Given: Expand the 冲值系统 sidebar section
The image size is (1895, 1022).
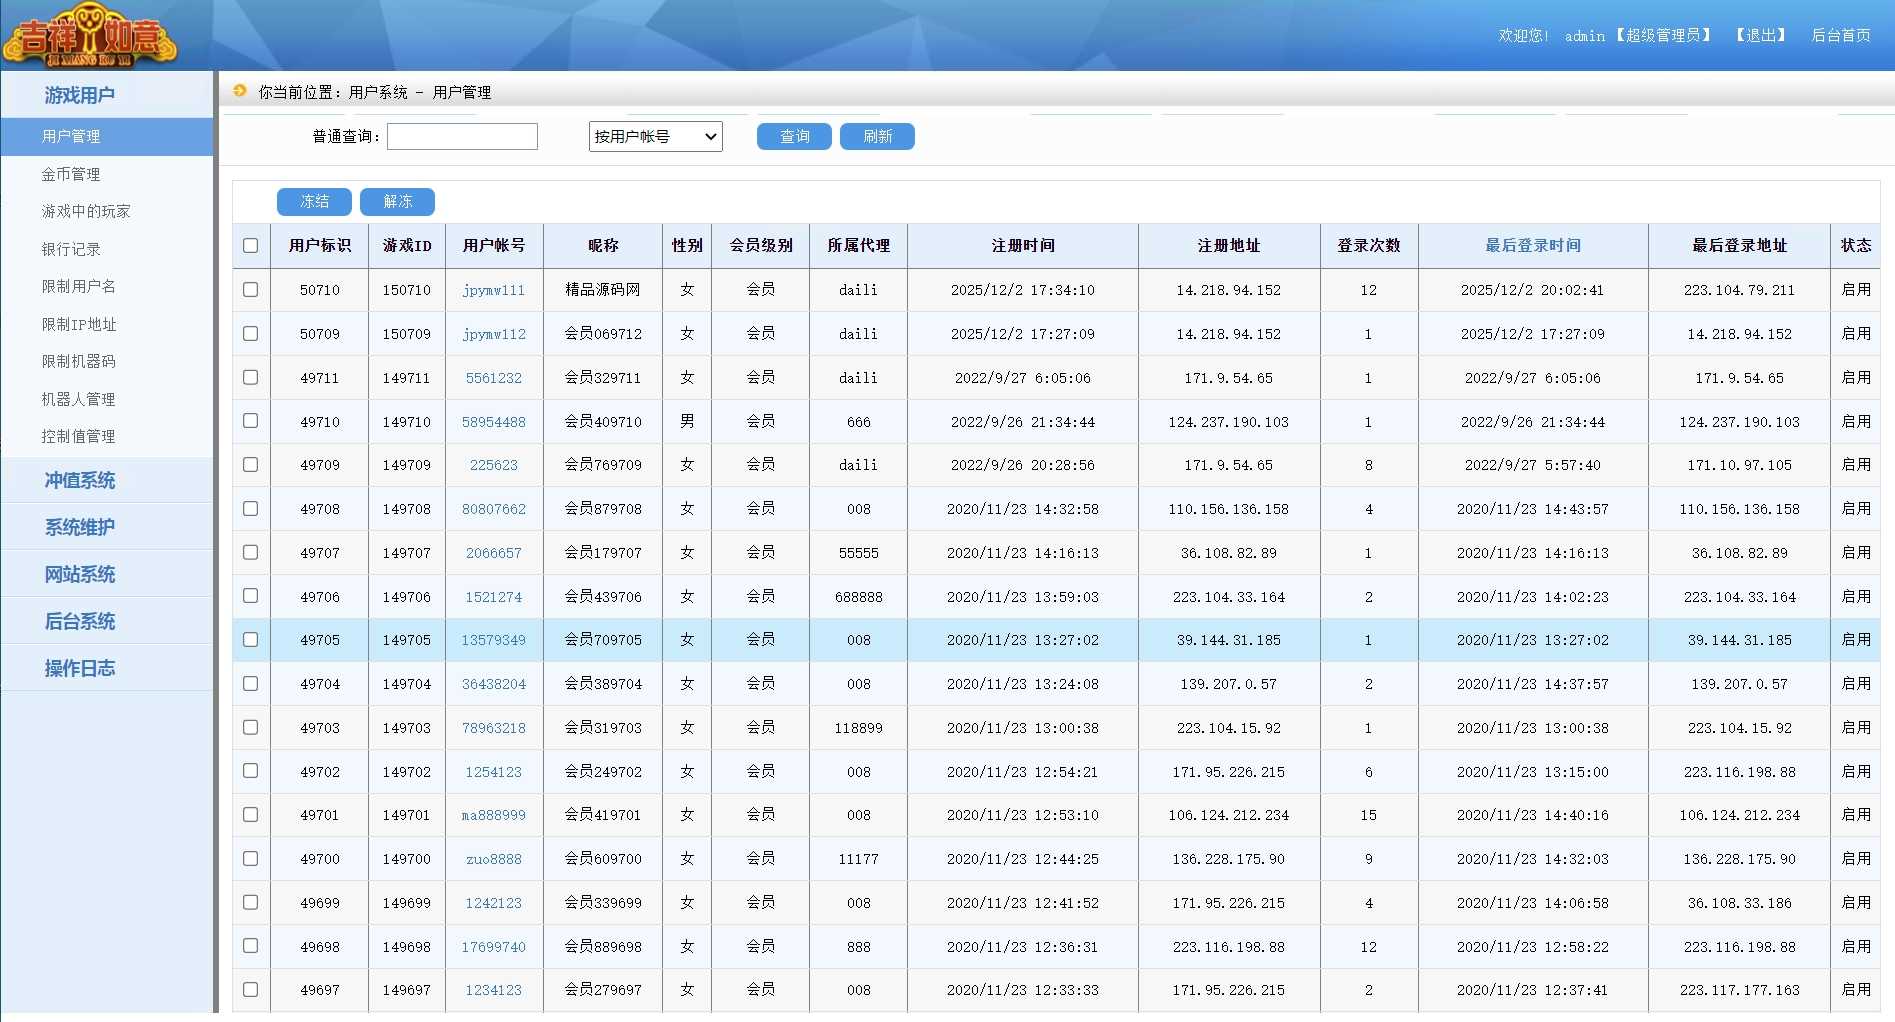Looking at the screenshot, I should tap(80, 481).
